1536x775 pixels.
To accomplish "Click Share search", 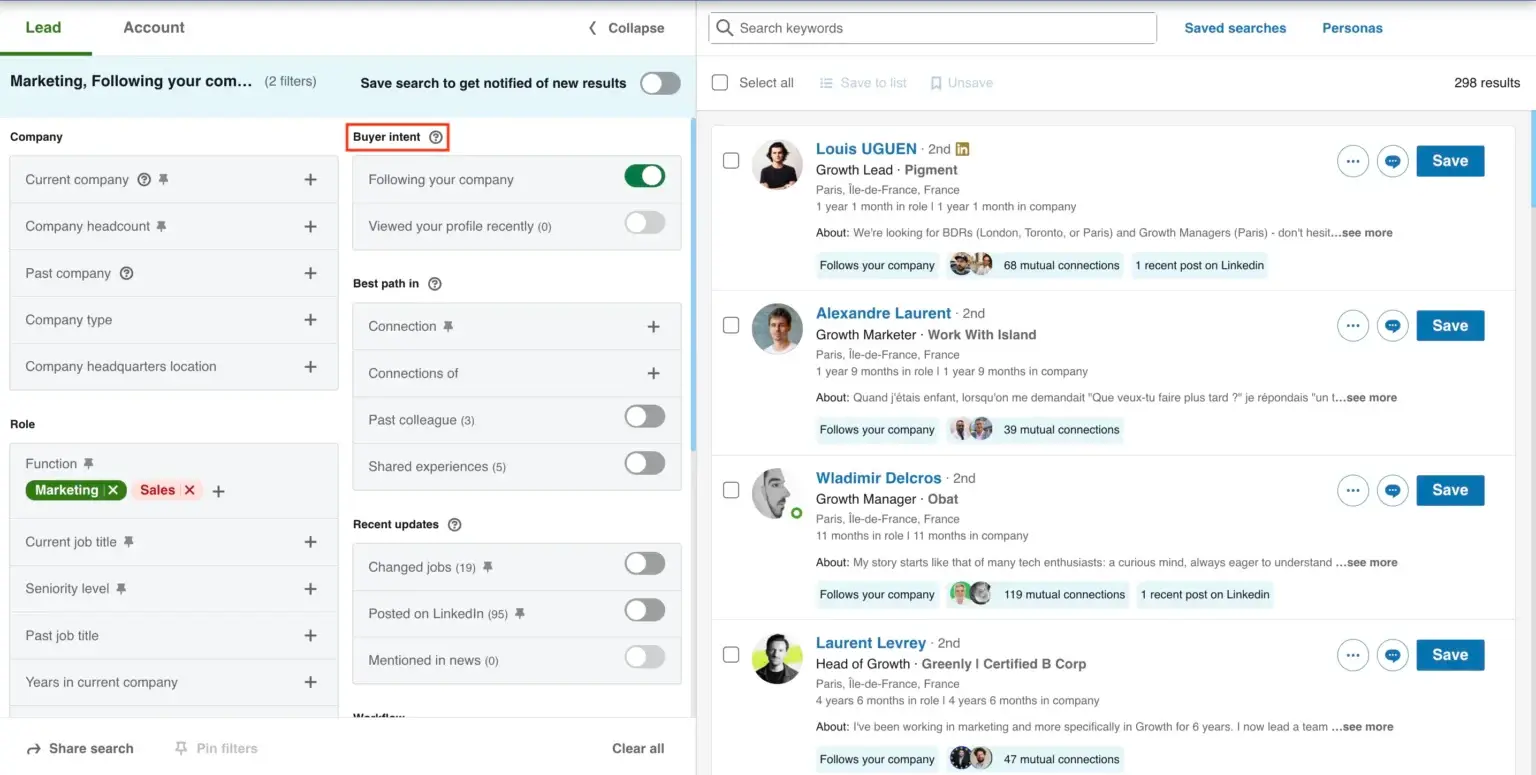I will click(80, 748).
